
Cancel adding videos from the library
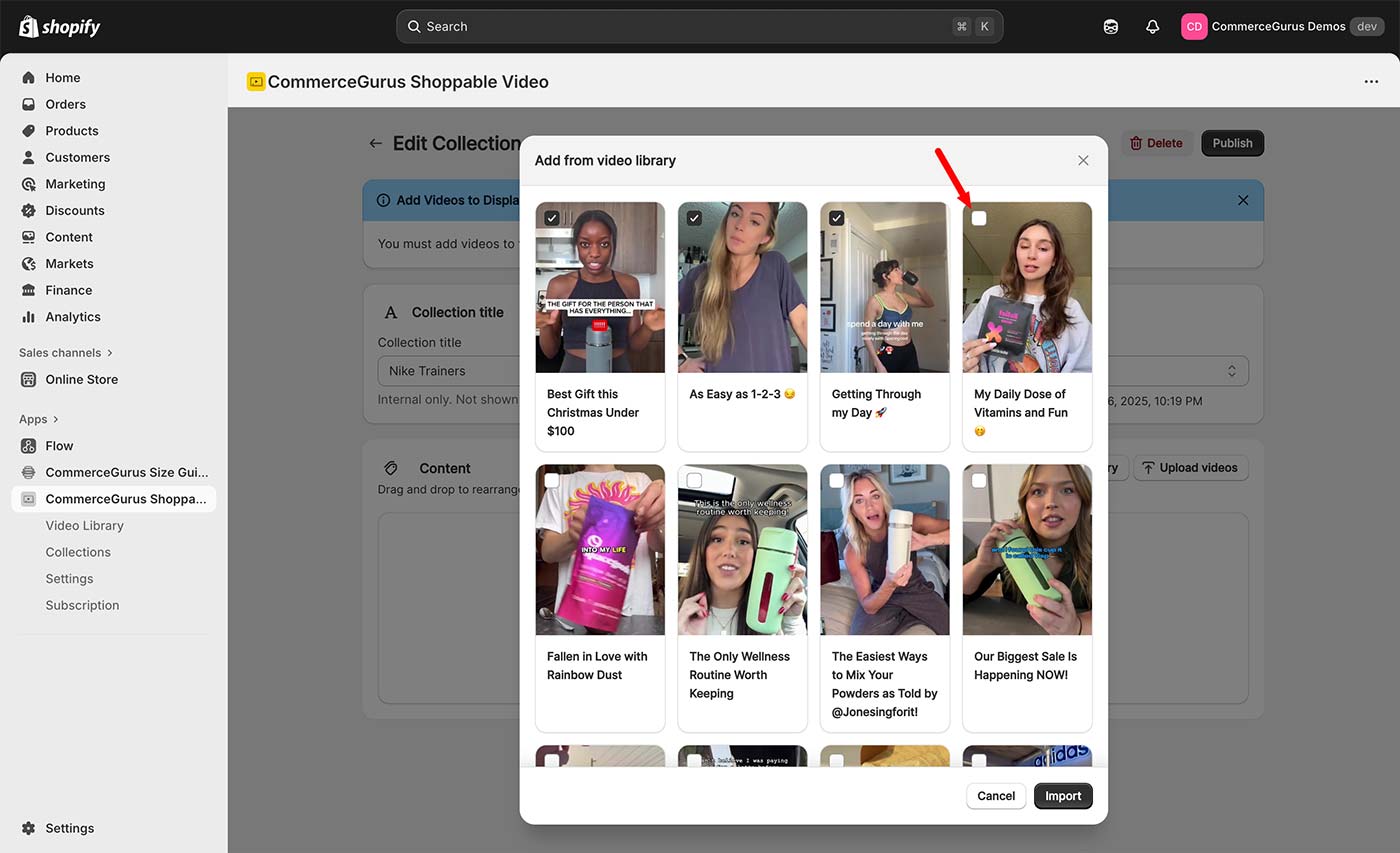click(x=995, y=796)
